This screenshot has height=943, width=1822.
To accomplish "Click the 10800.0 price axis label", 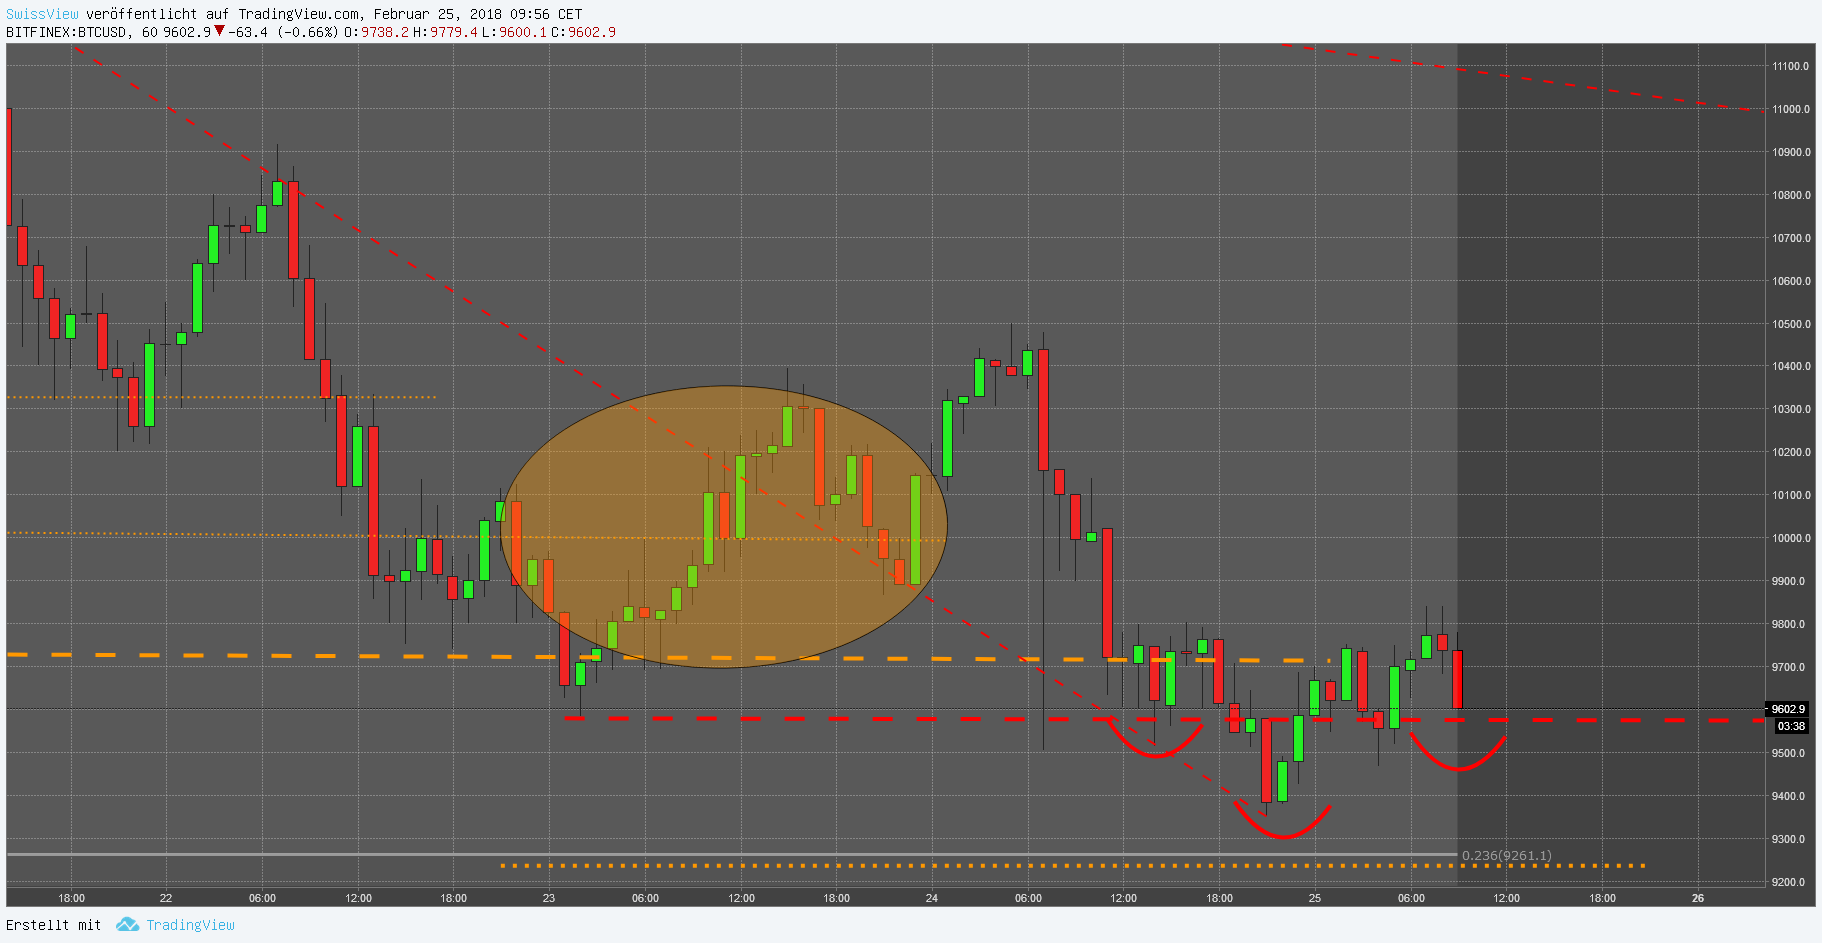I will click(x=1791, y=195).
